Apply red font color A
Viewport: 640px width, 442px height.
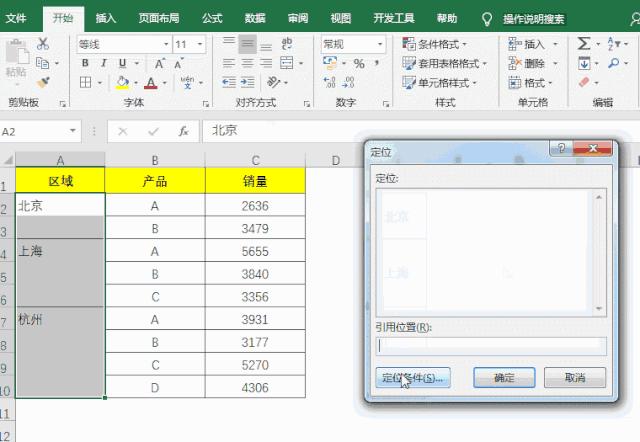click(151, 83)
